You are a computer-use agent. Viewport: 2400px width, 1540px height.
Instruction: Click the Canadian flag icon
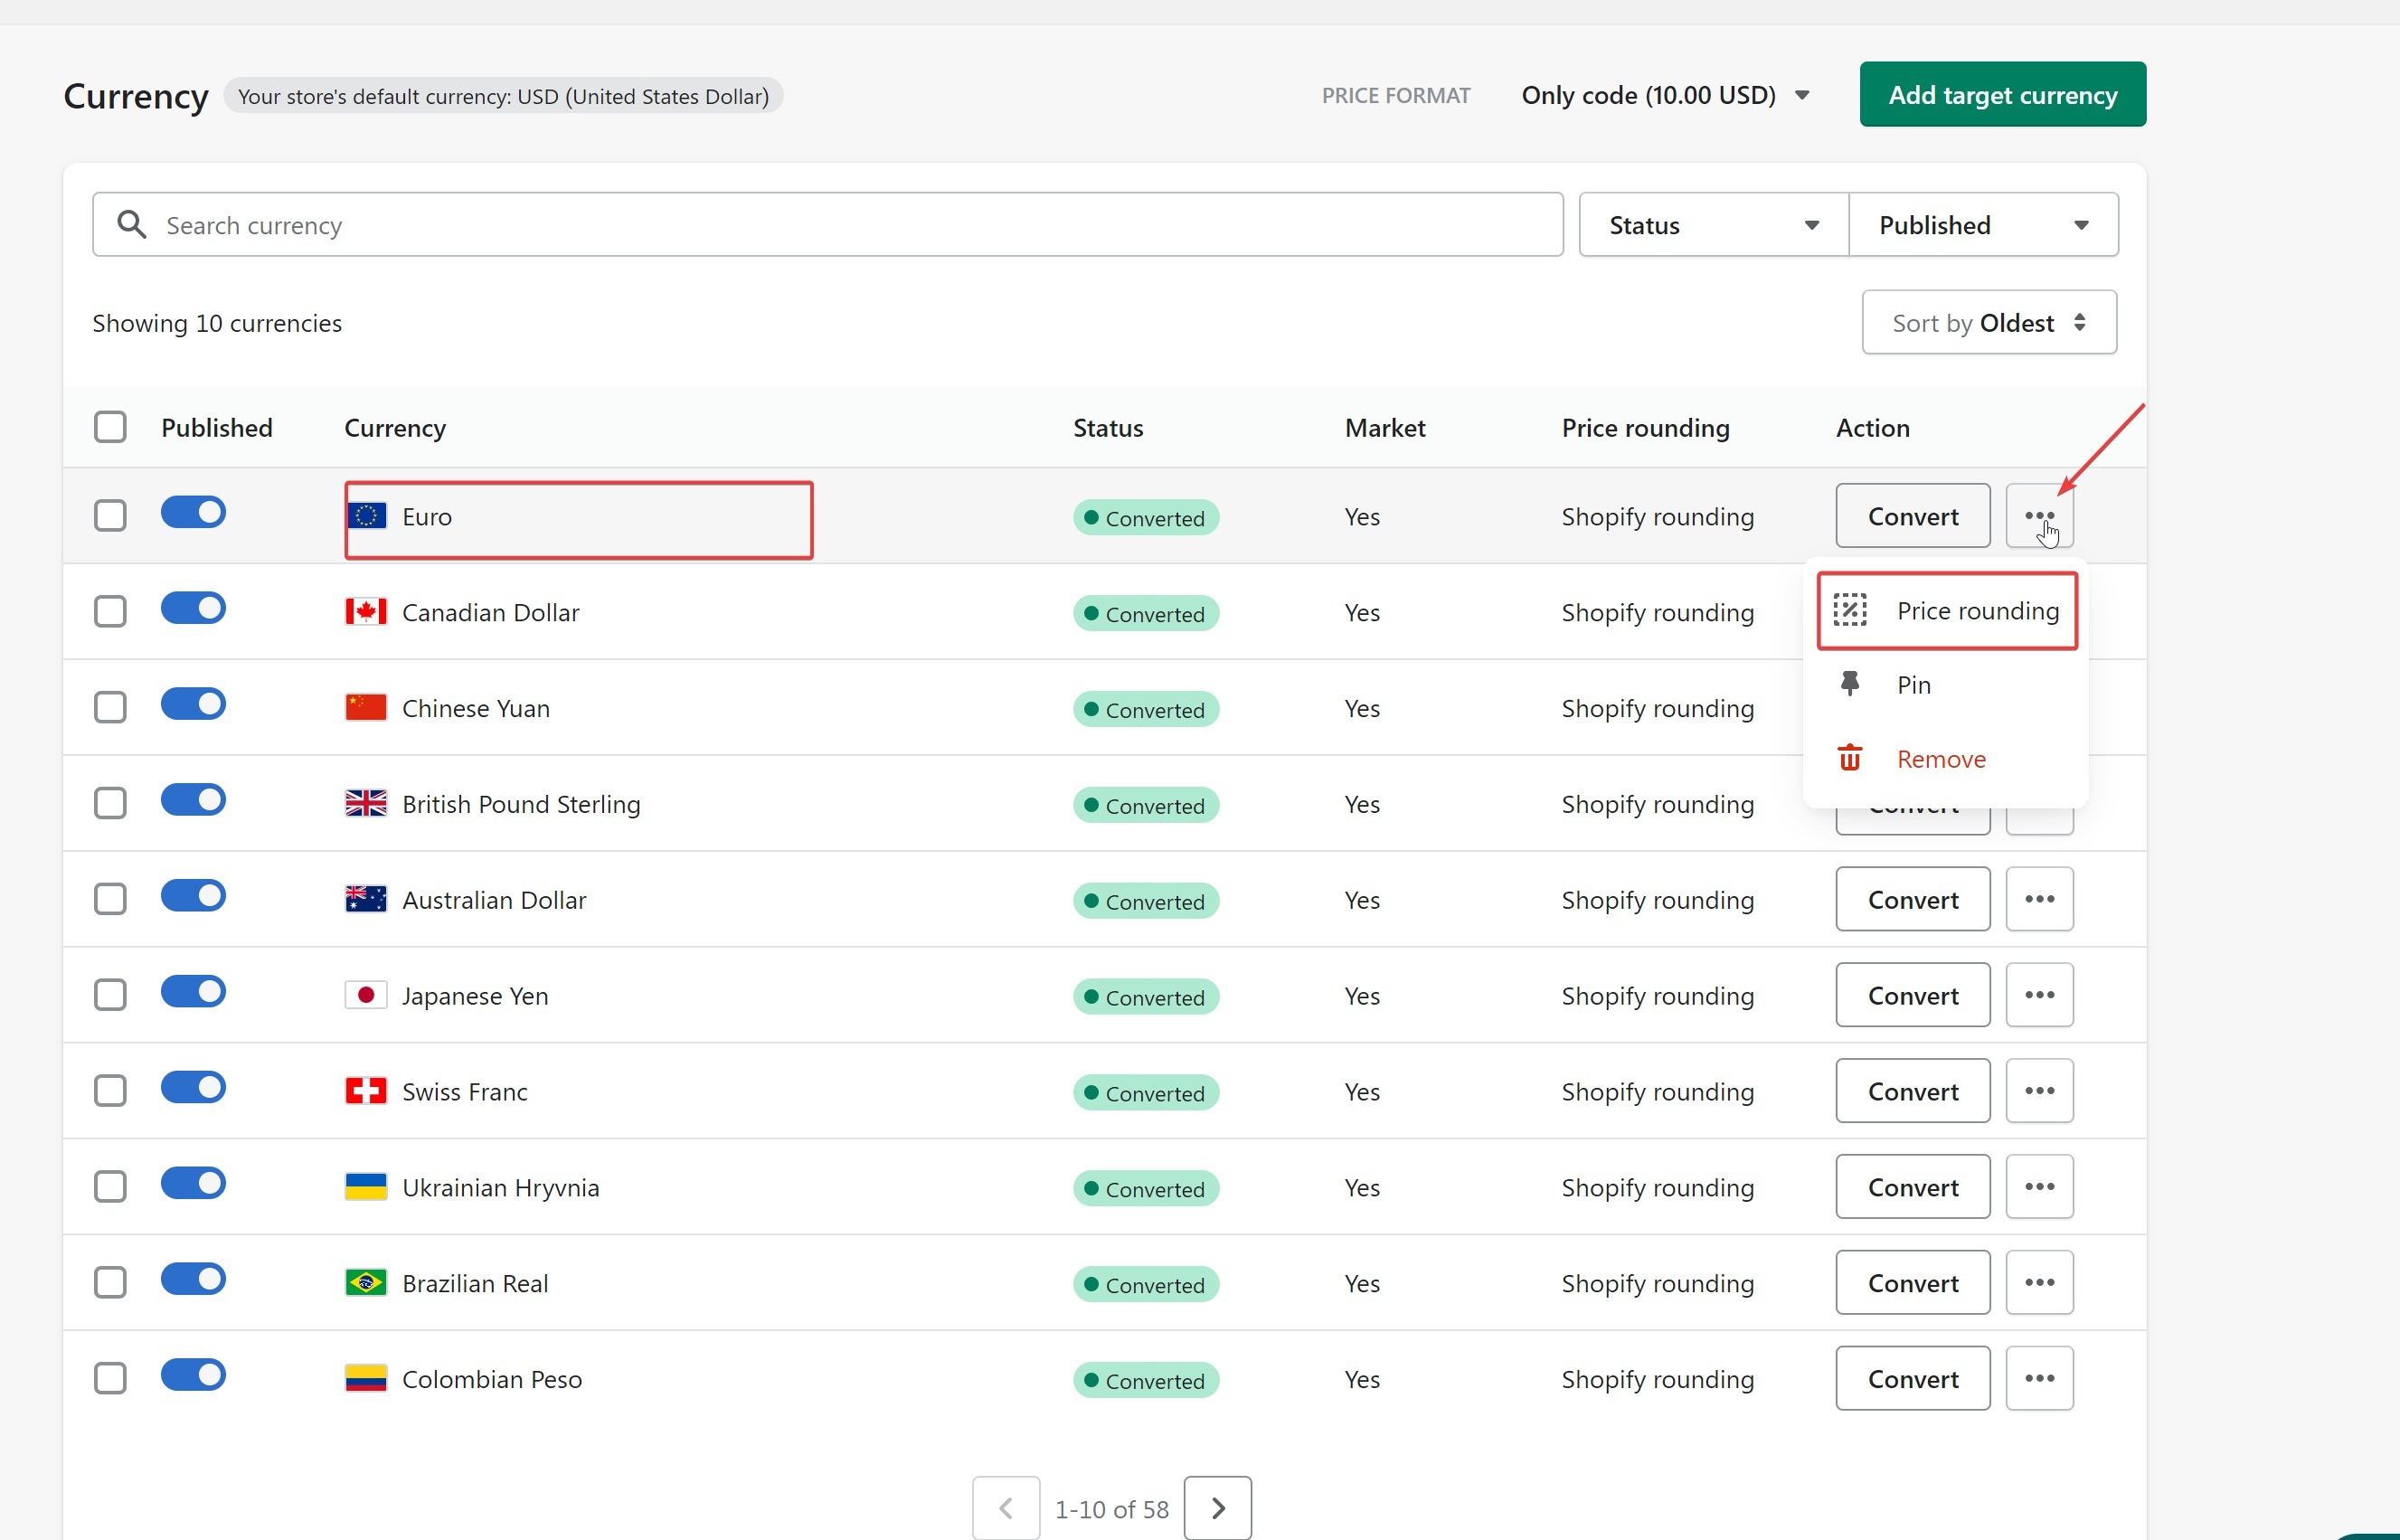coord(366,612)
